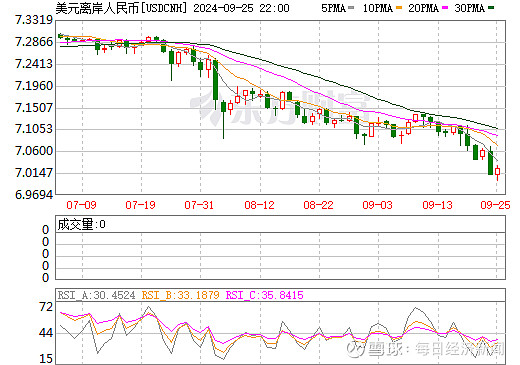Select the 08-22 date axis label

coord(318,205)
